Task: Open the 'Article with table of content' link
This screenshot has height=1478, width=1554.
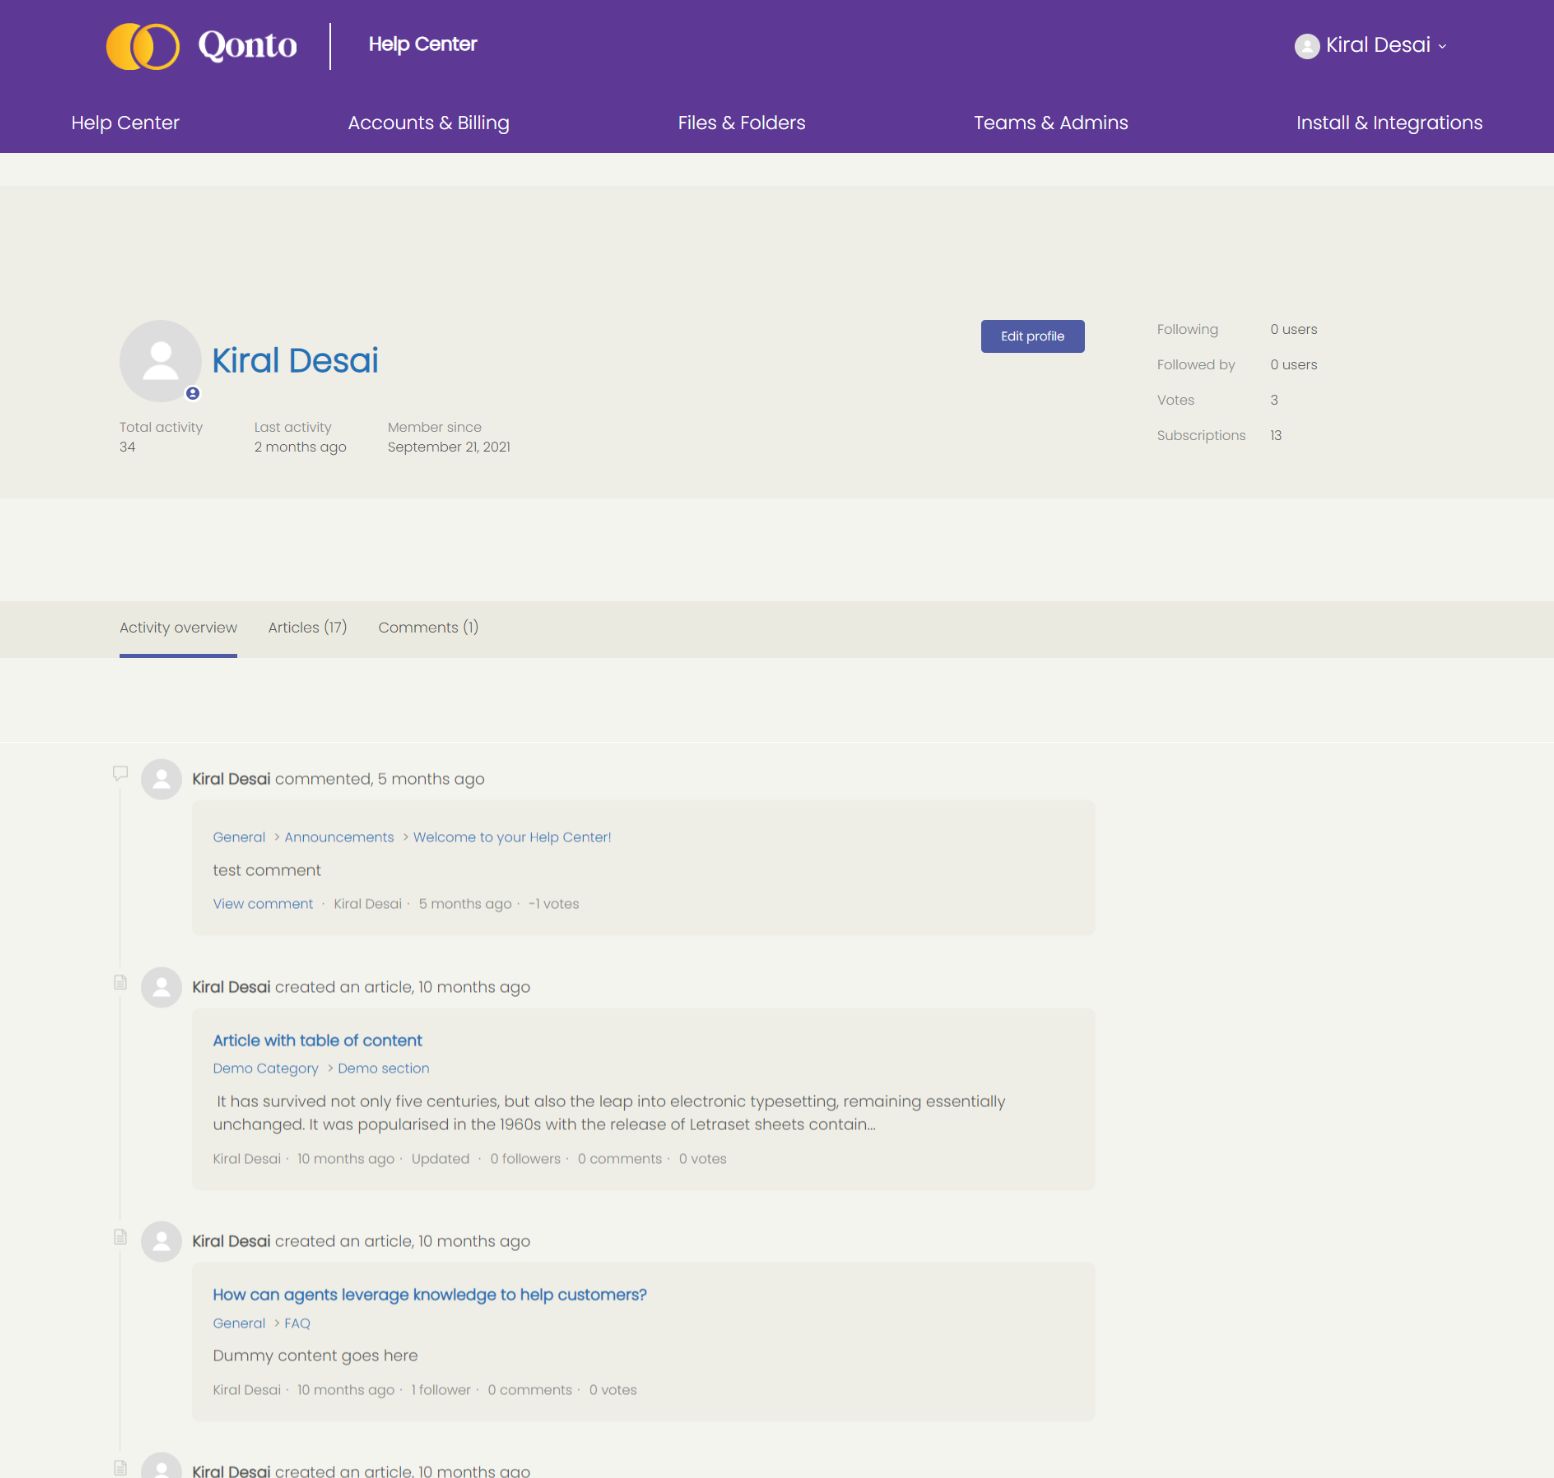Action: point(317,1040)
